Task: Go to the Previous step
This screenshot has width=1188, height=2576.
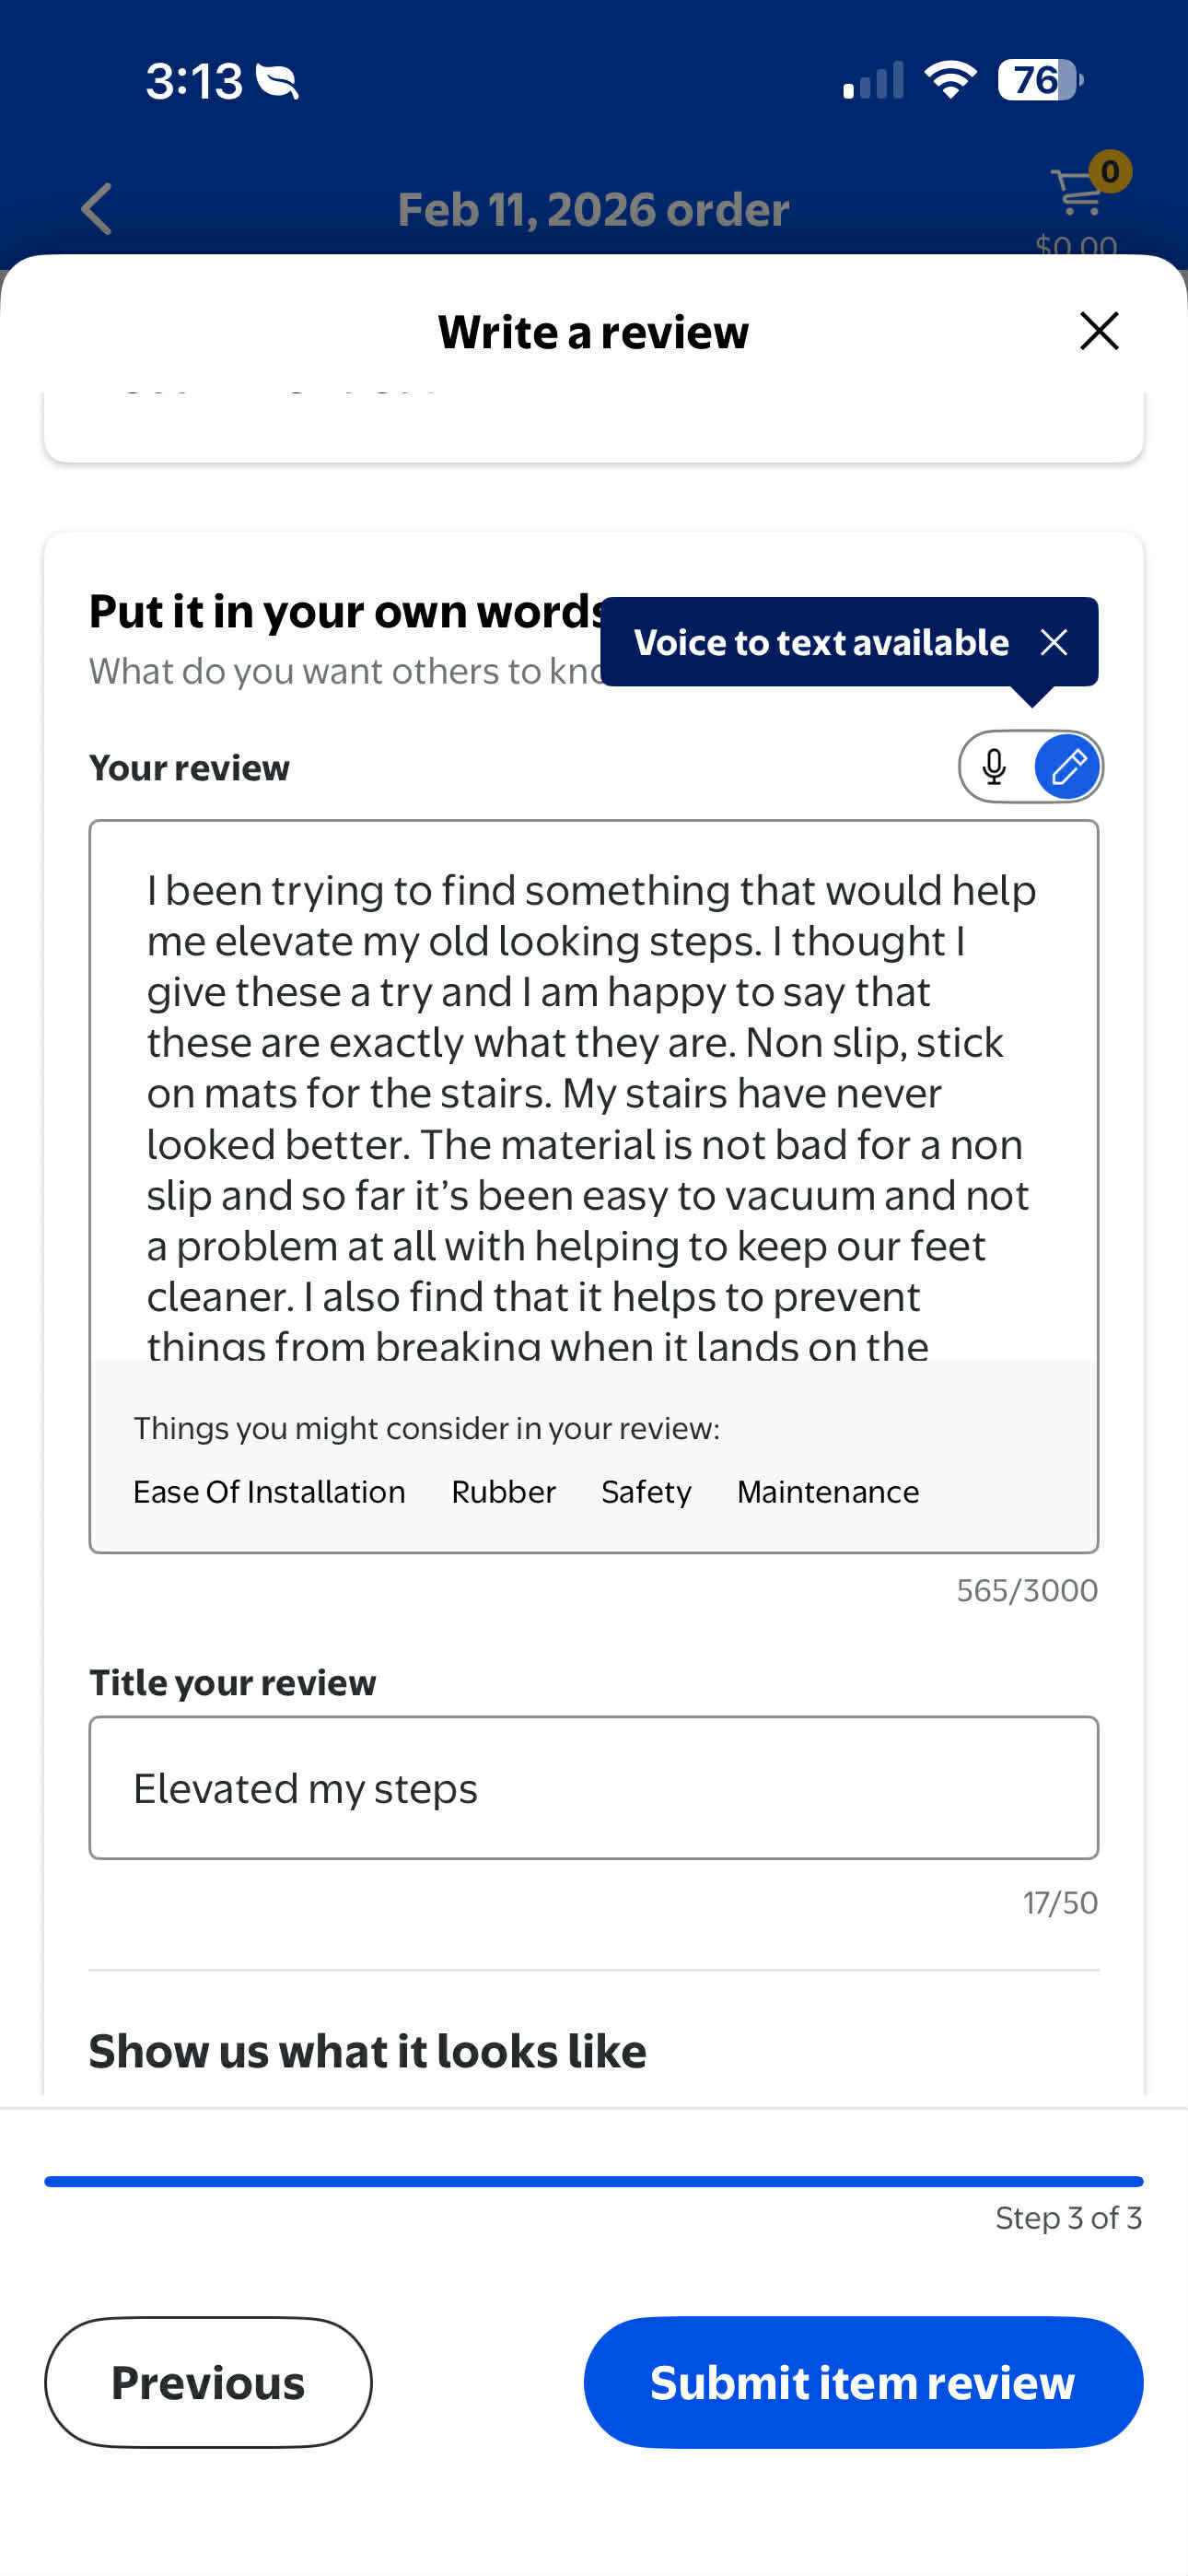Action: point(208,2382)
